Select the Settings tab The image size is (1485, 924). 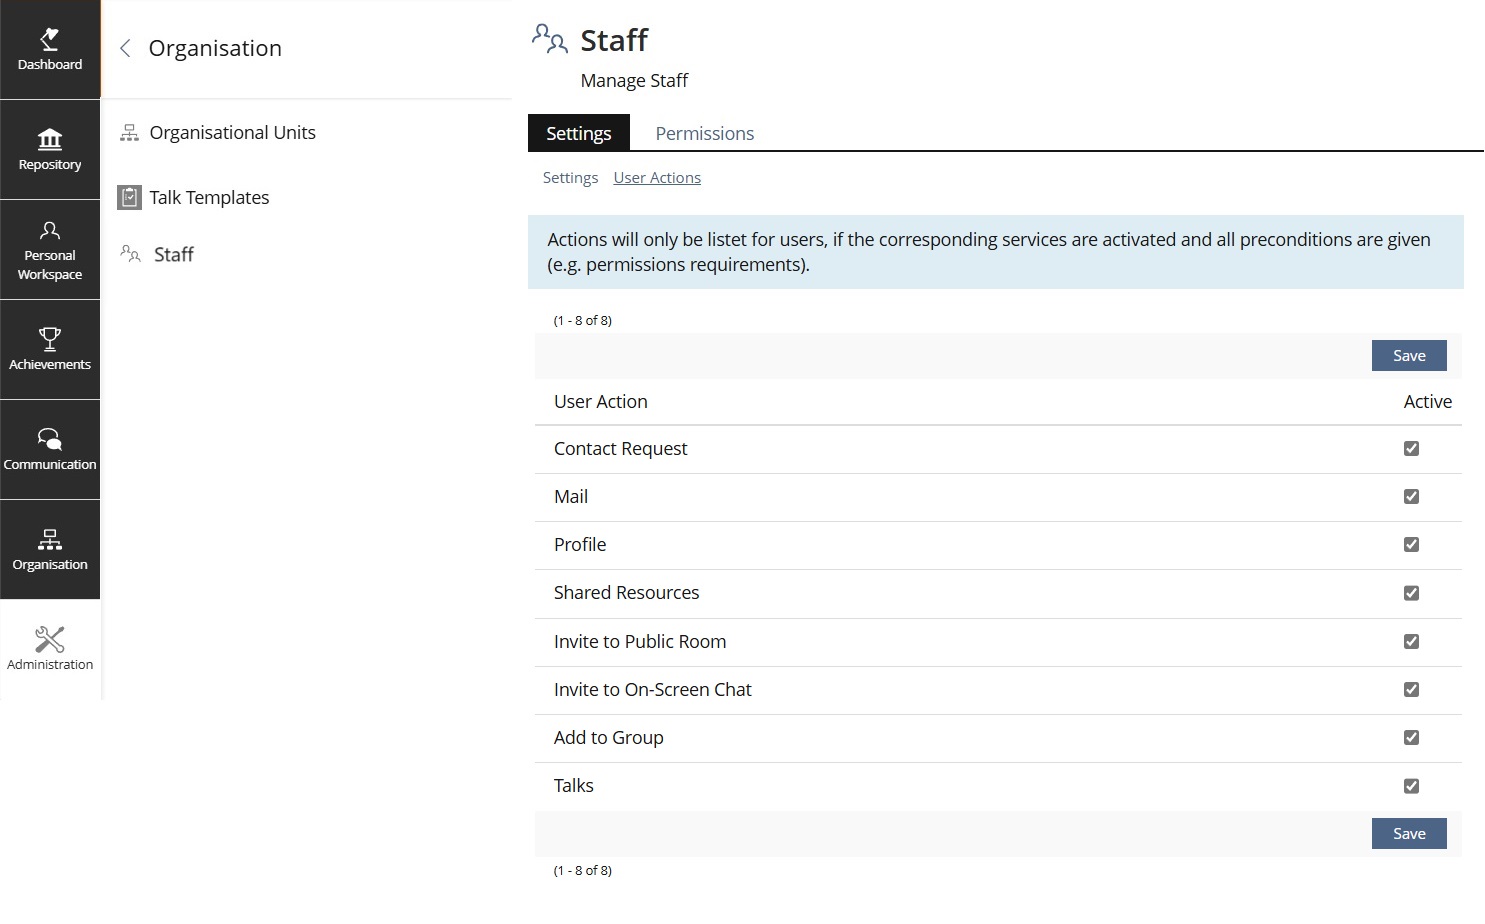click(x=578, y=133)
